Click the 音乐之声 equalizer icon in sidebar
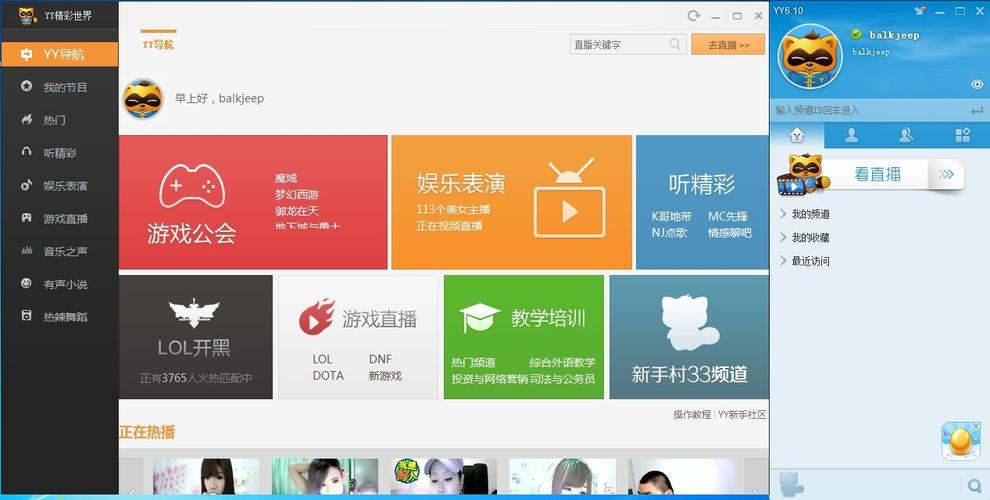This screenshot has height=500, width=990. pyautogui.click(x=27, y=251)
